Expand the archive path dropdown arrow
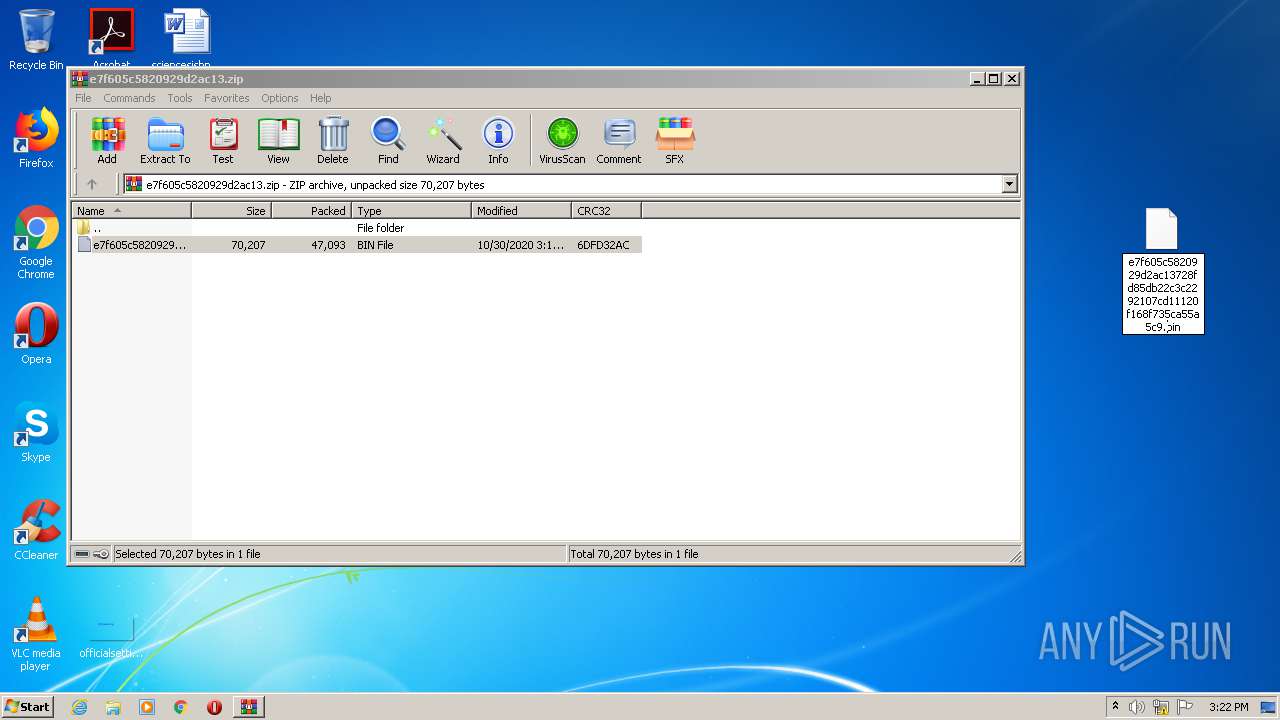 pos(1009,184)
